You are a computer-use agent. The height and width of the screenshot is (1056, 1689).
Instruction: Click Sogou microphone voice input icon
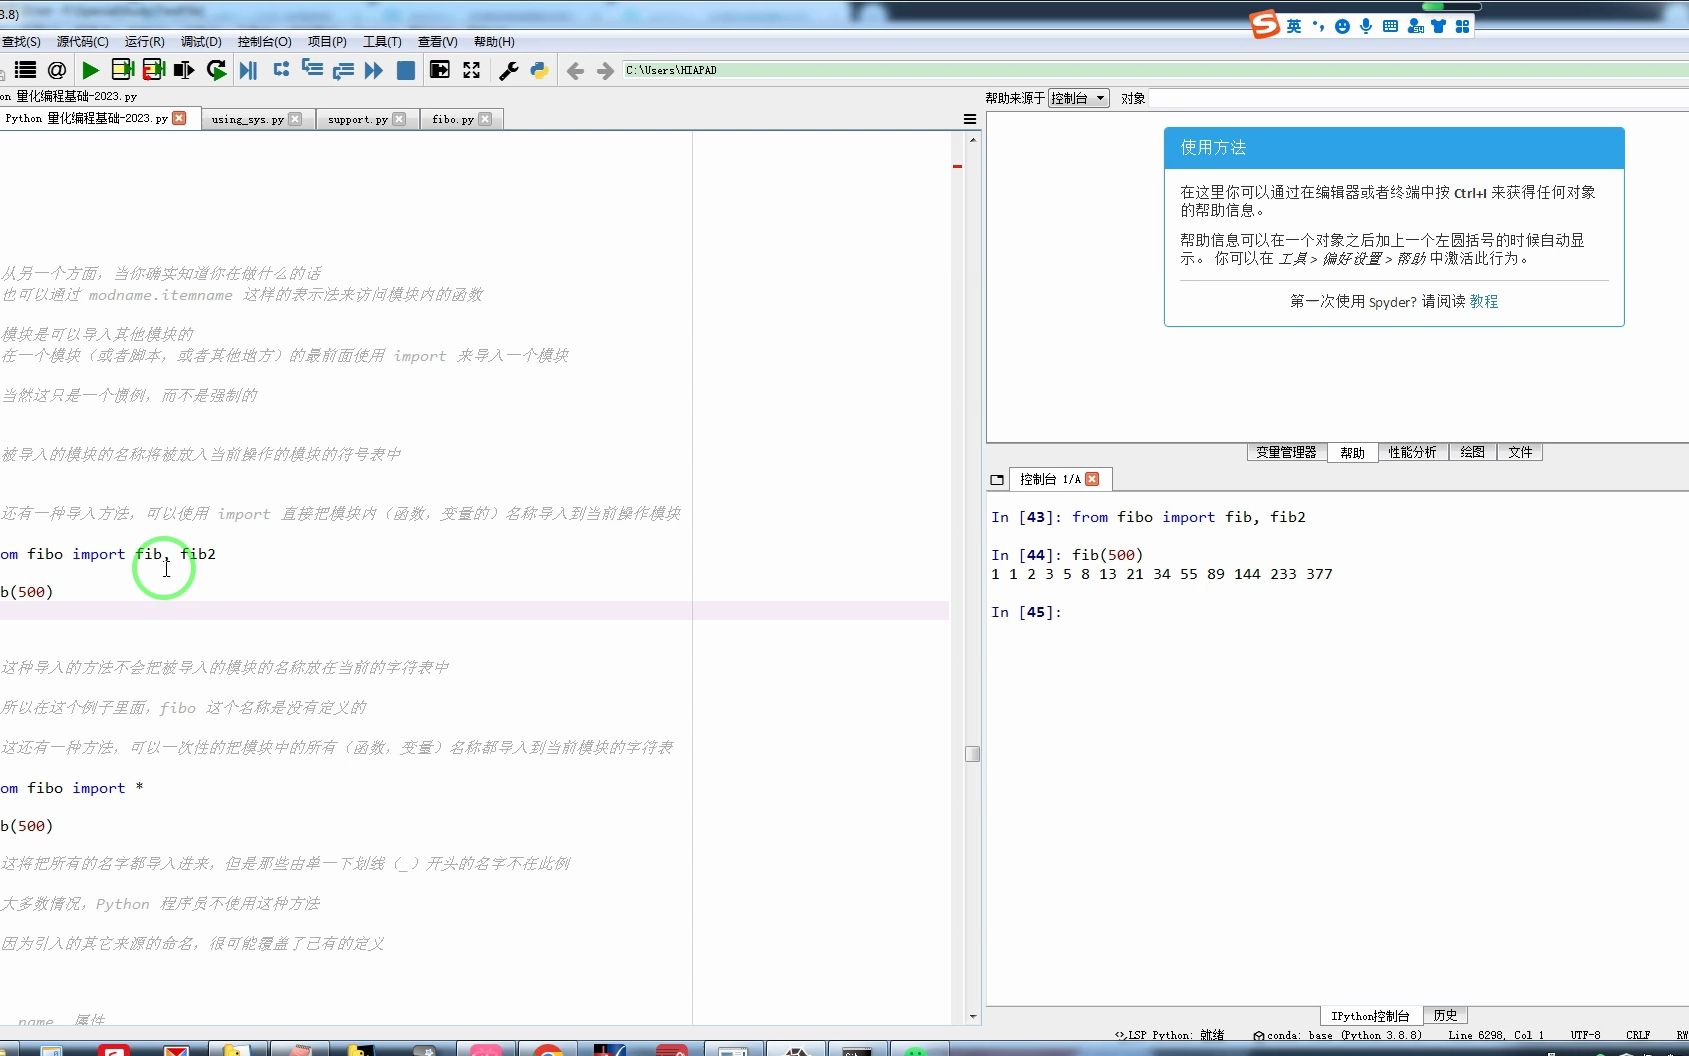click(x=1366, y=26)
